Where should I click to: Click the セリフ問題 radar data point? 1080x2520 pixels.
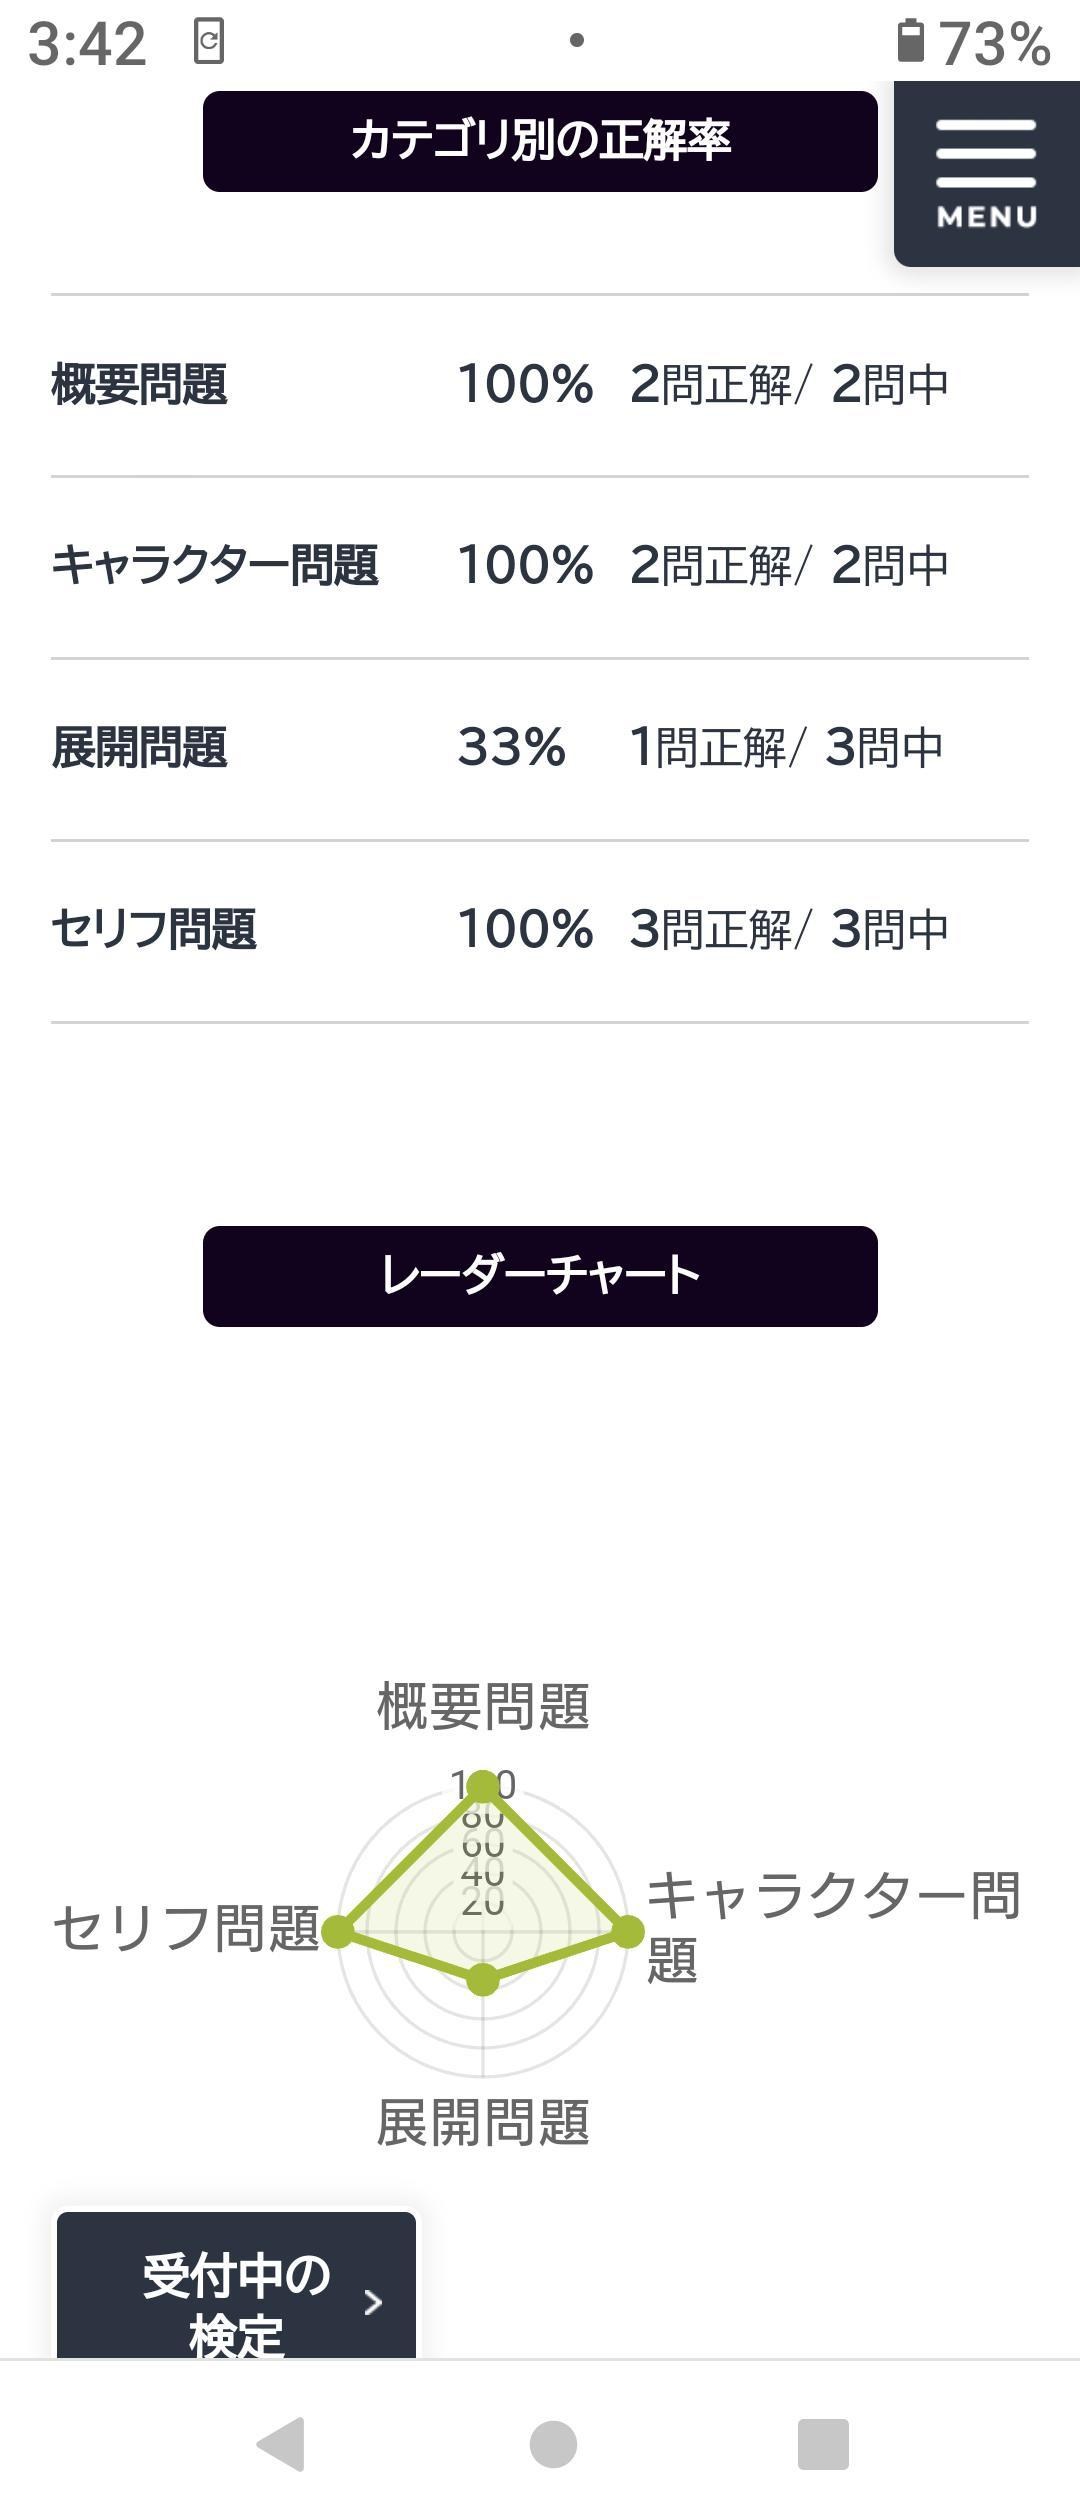338,1931
